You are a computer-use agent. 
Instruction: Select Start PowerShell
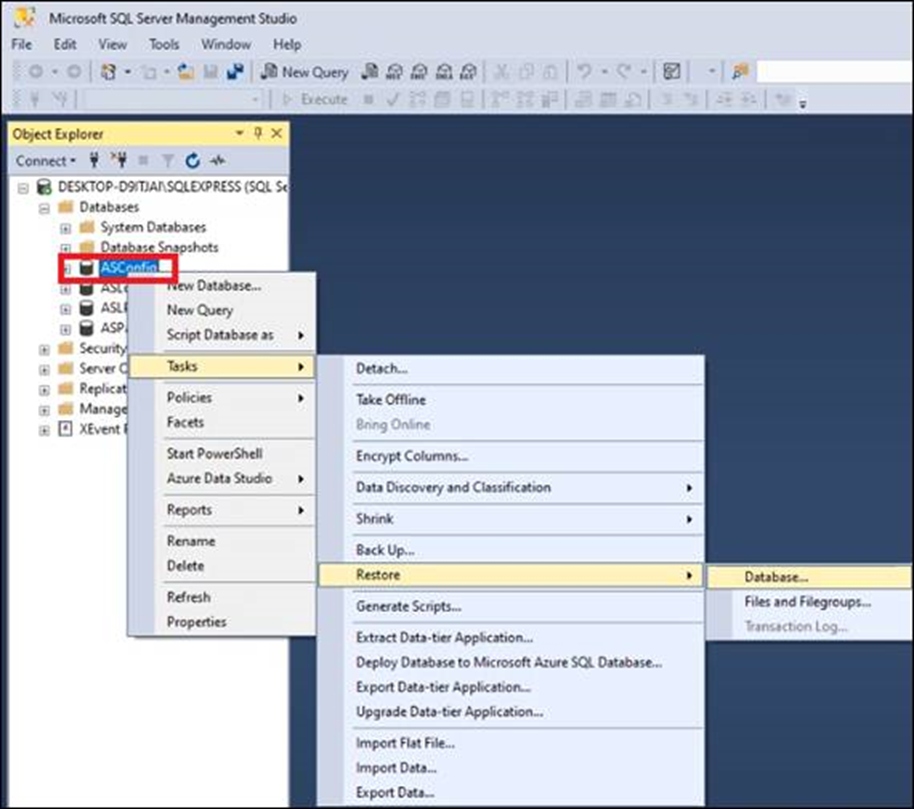[x=222, y=453]
